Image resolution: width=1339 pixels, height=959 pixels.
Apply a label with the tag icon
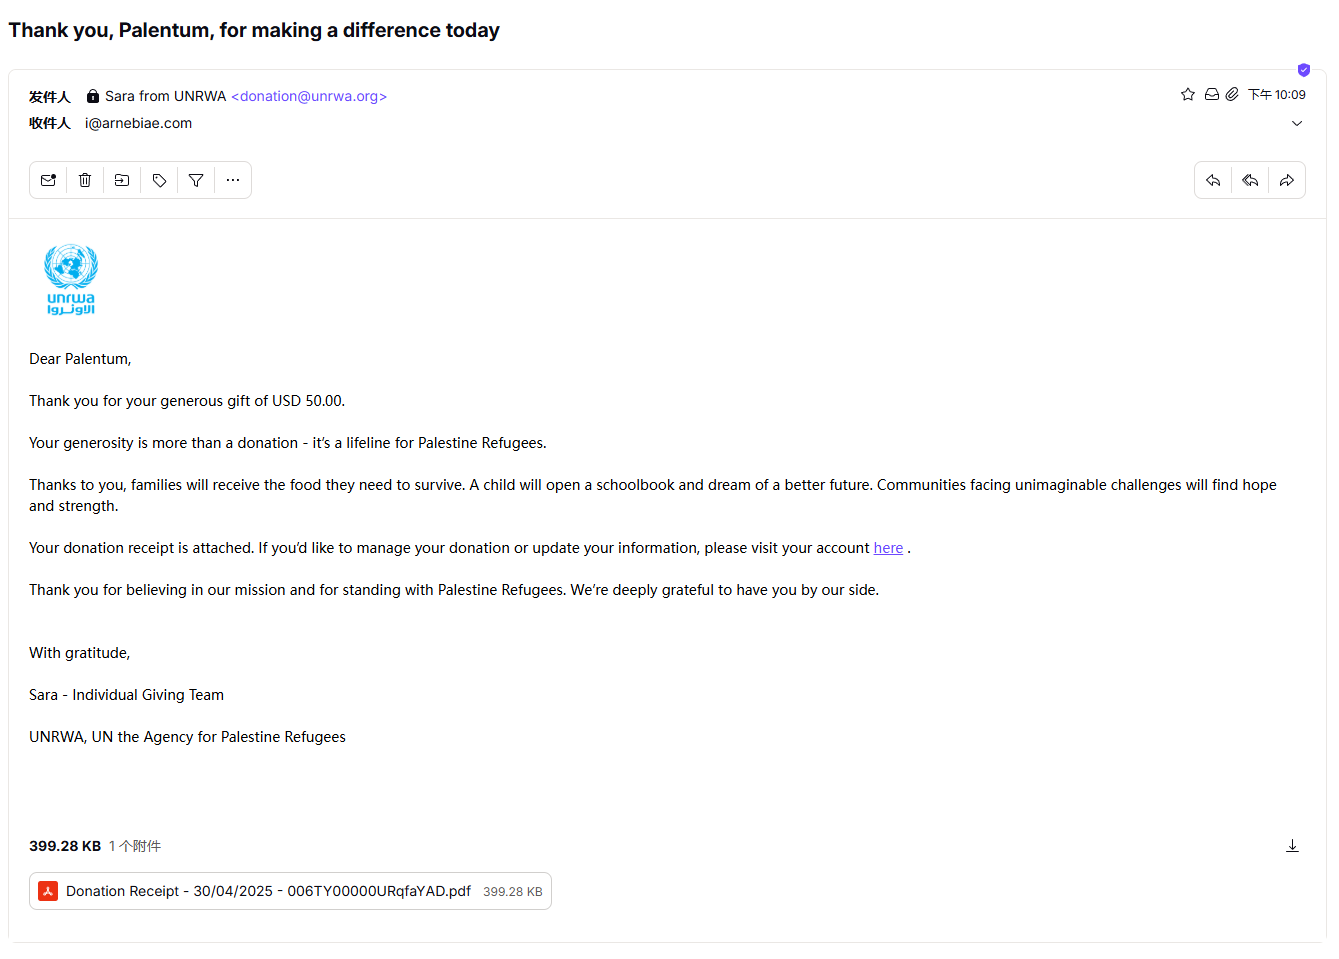point(159,180)
